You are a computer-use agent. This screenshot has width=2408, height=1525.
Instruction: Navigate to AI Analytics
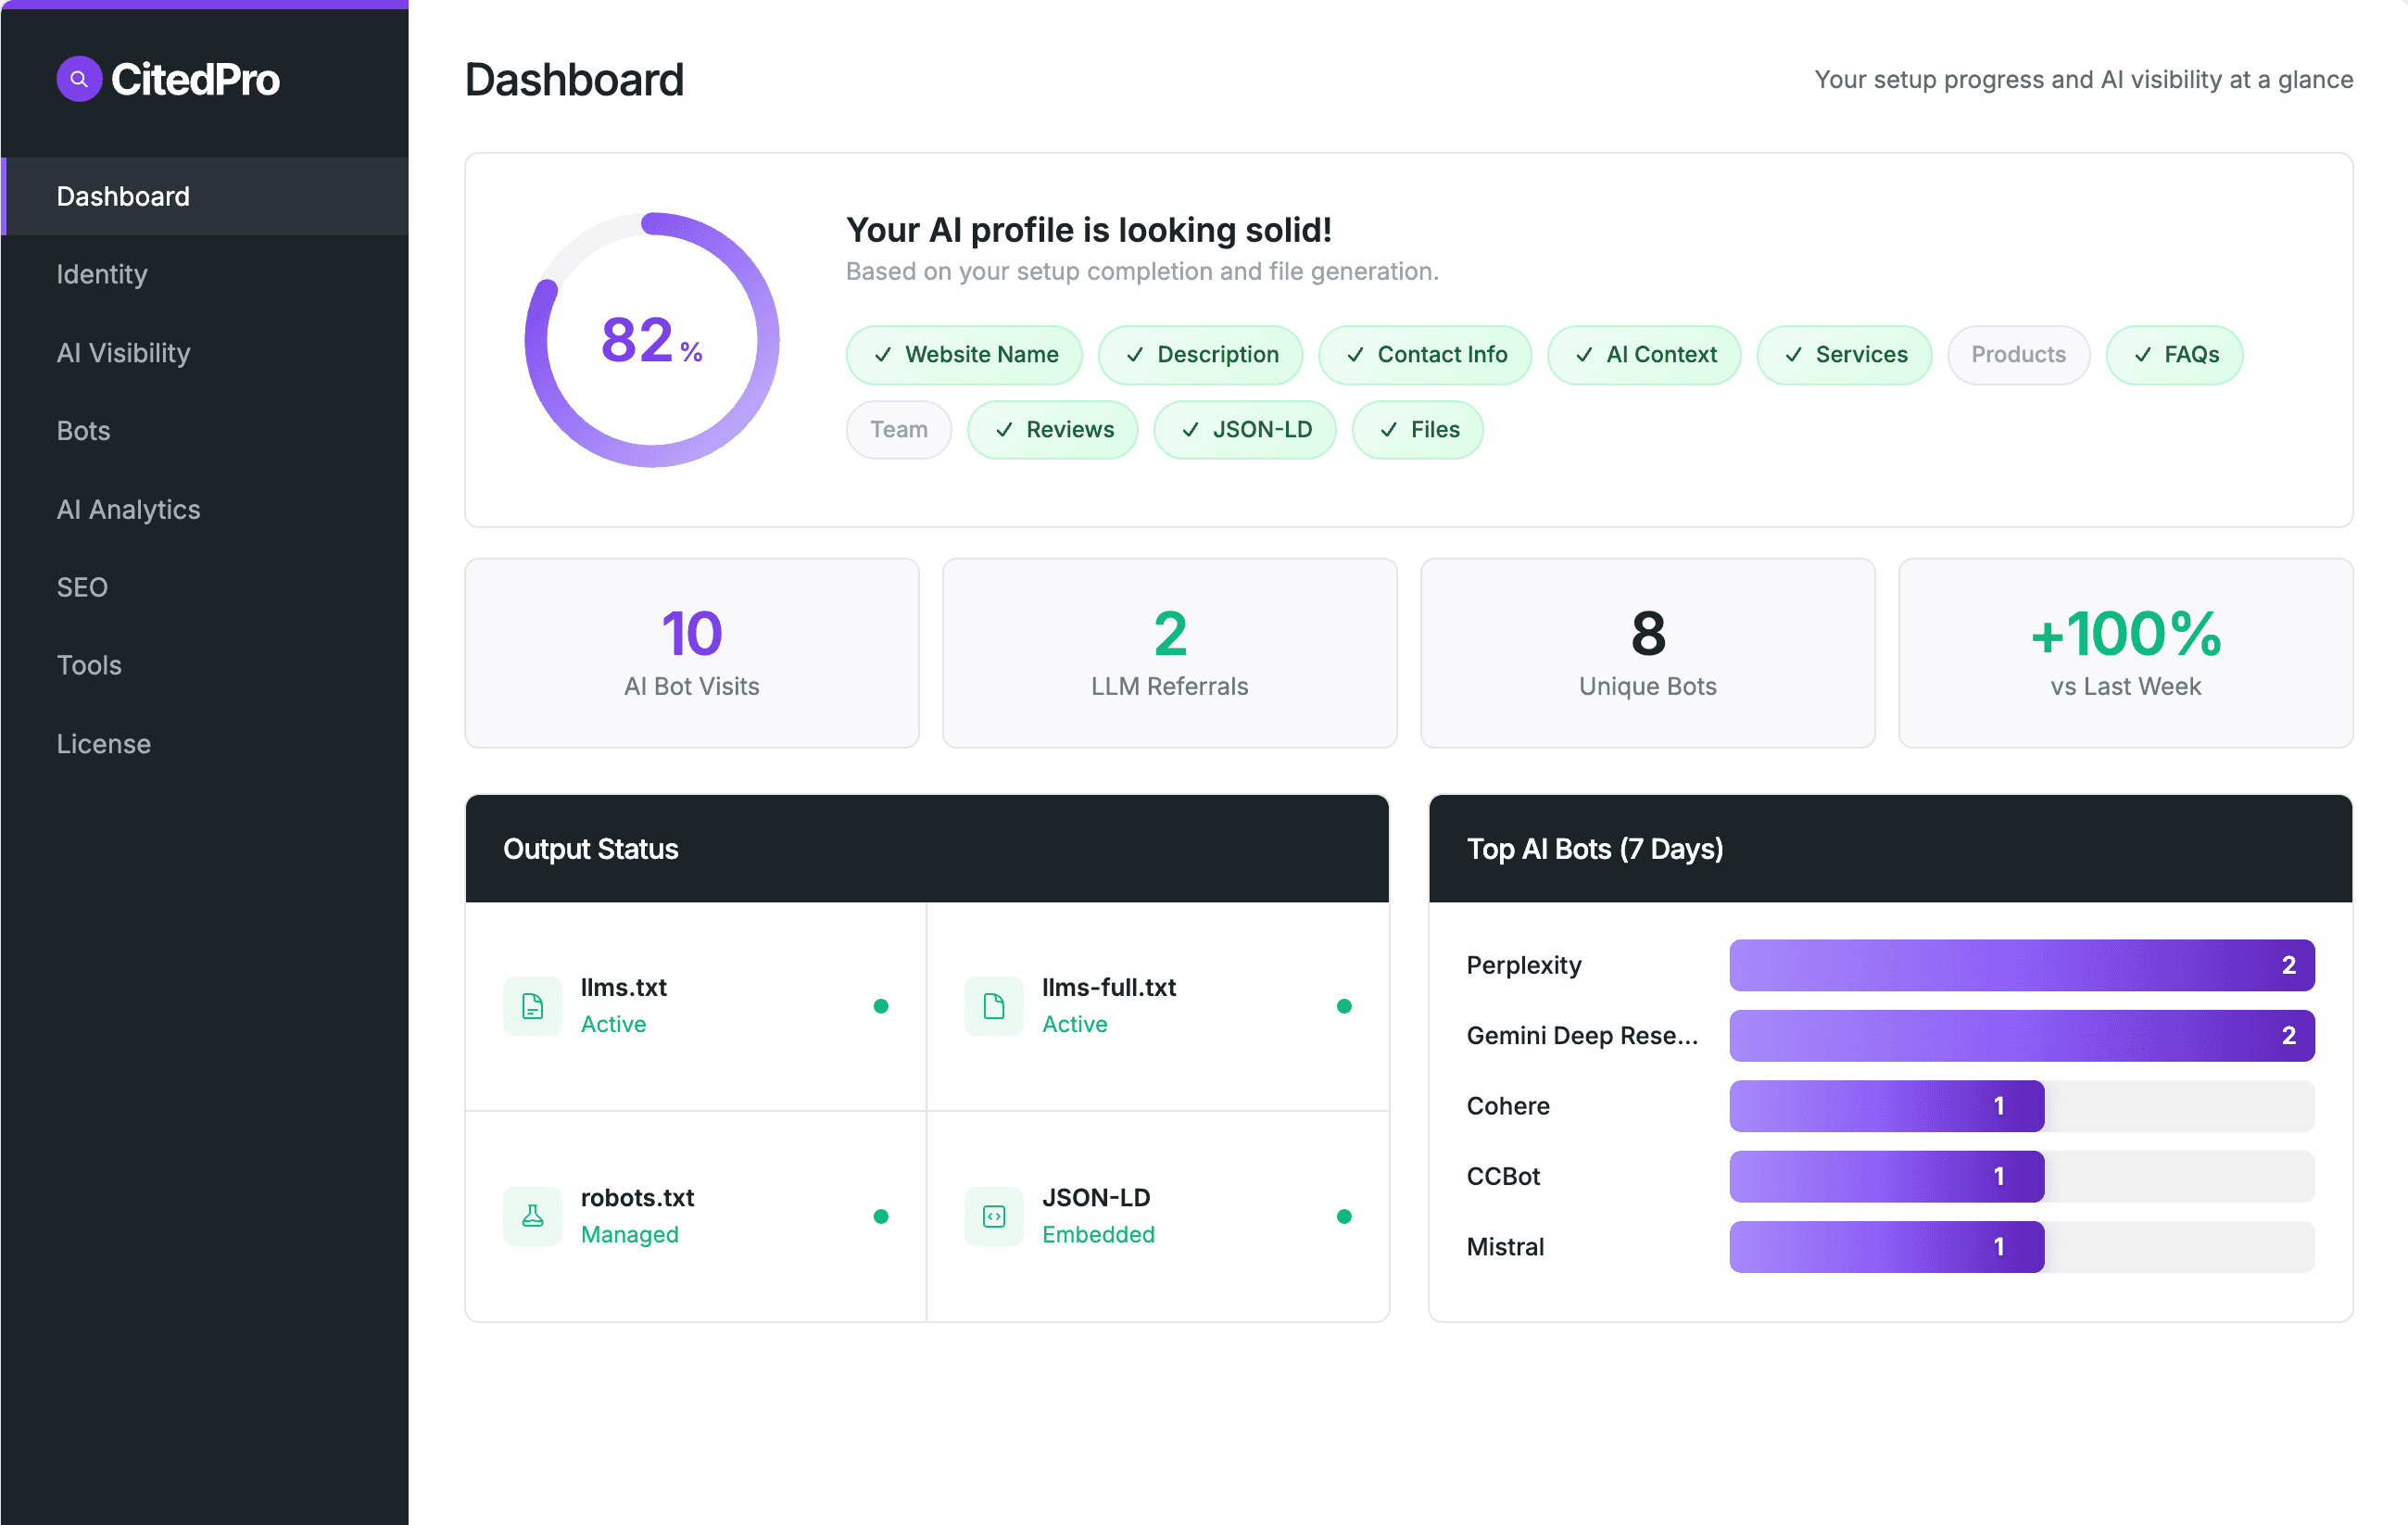coord(128,509)
